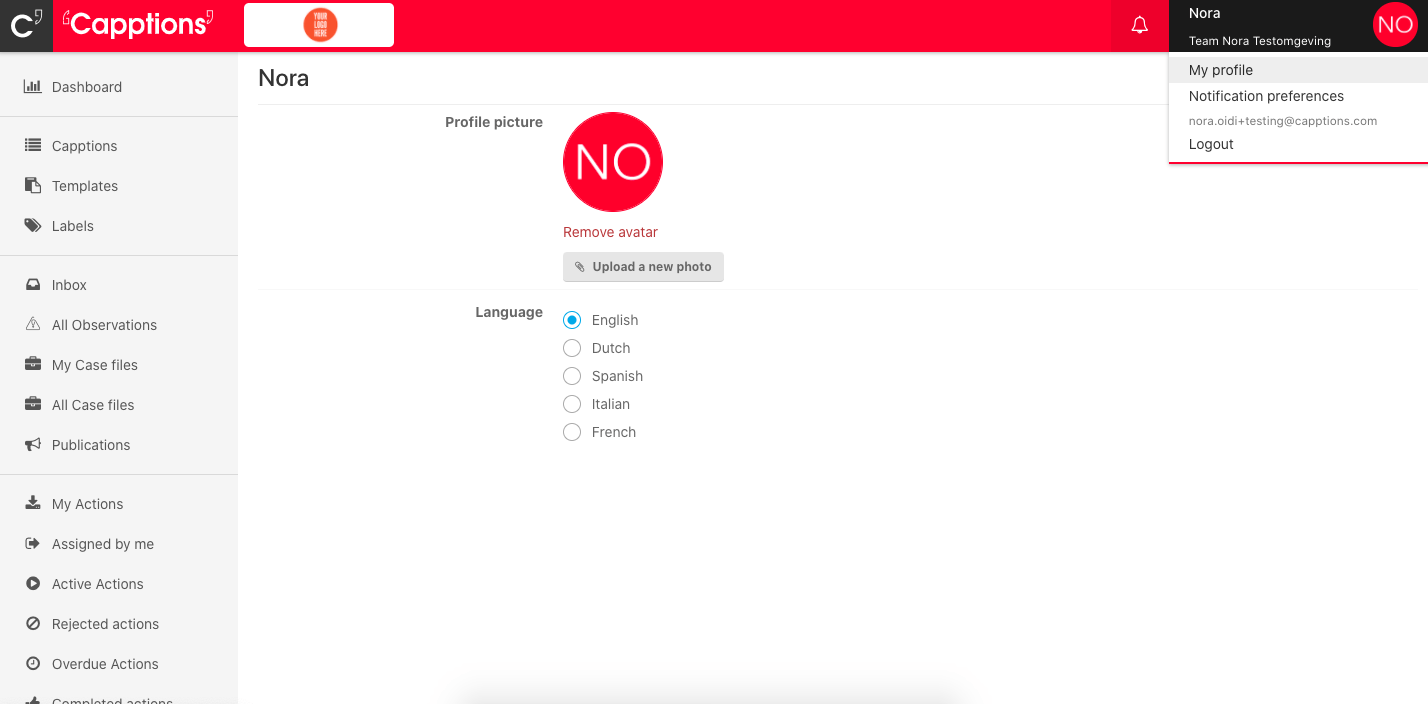The height and width of the screenshot is (704, 1428).
Task: Click the Inbox tray icon
Action: click(x=32, y=285)
